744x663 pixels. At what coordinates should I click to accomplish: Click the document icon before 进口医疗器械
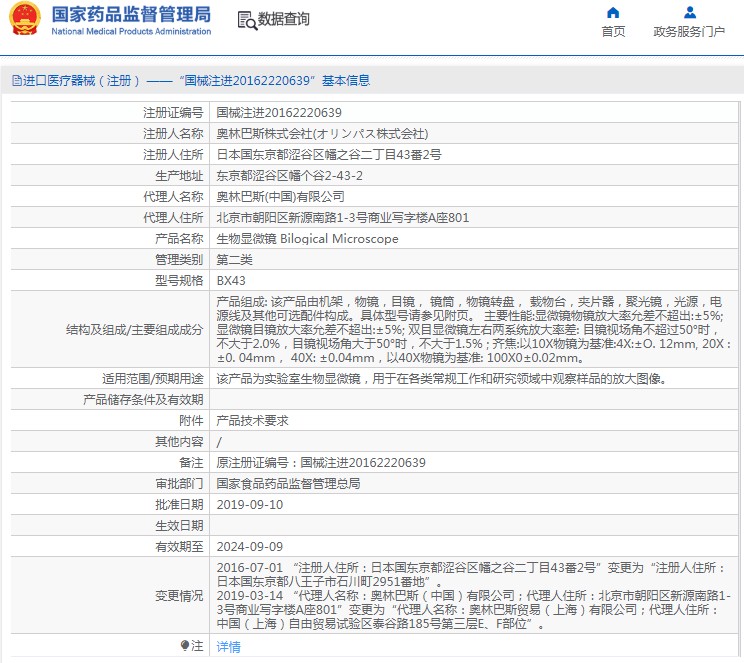pos(17,81)
